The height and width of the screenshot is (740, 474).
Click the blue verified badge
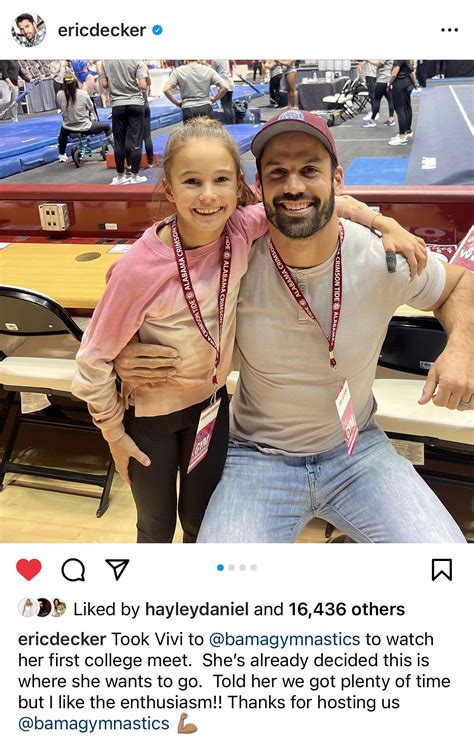pos(157,30)
